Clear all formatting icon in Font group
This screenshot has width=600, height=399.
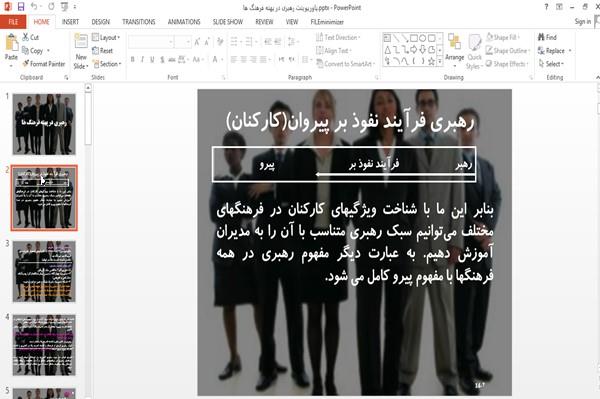(x=220, y=42)
